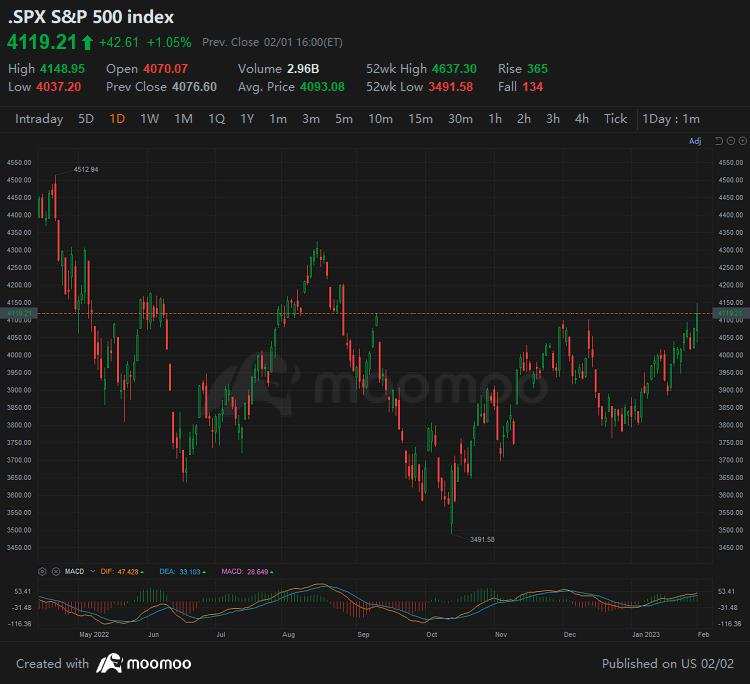Open the 1Day : 1m selector
750x684 pixels.
[671, 119]
